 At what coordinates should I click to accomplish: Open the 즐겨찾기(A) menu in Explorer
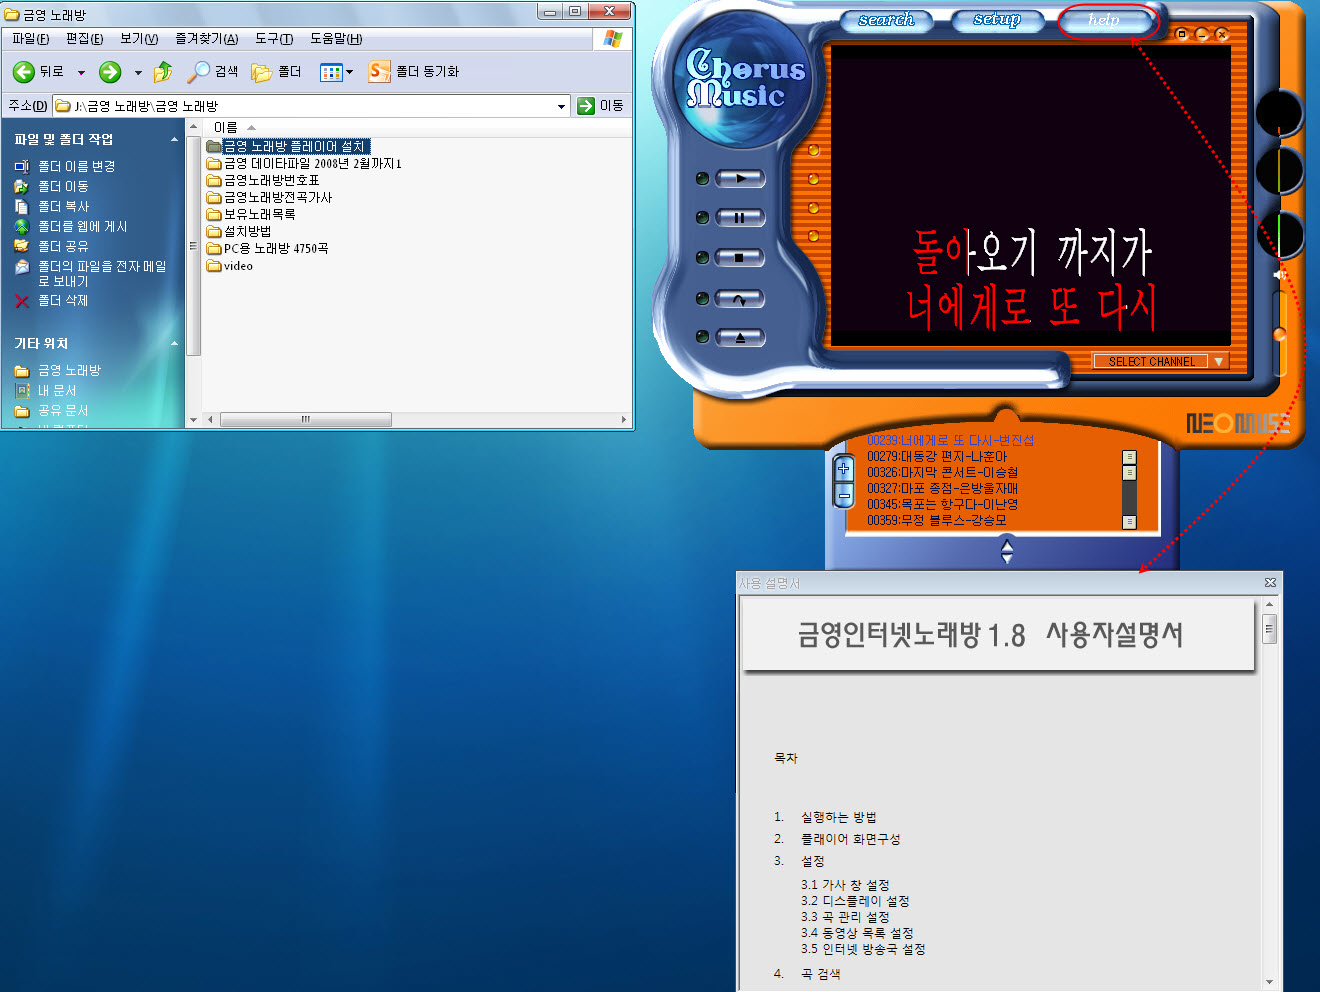click(207, 38)
